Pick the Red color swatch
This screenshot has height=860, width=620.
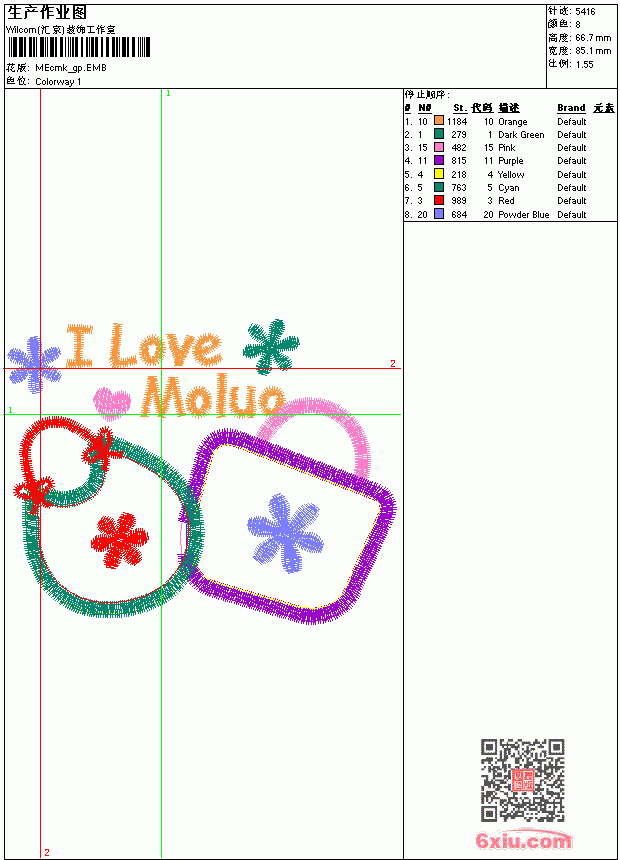tap(439, 200)
